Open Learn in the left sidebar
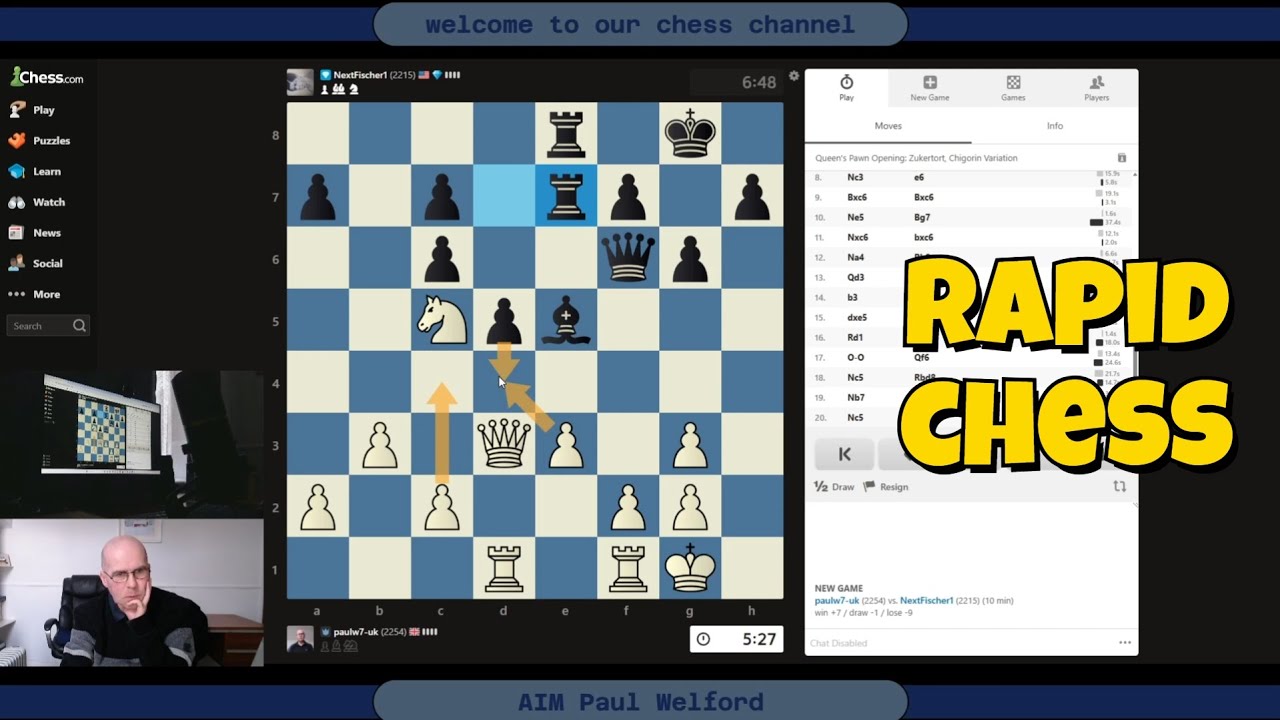Viewport: 1280px width, 720px height. pos(35,171)
